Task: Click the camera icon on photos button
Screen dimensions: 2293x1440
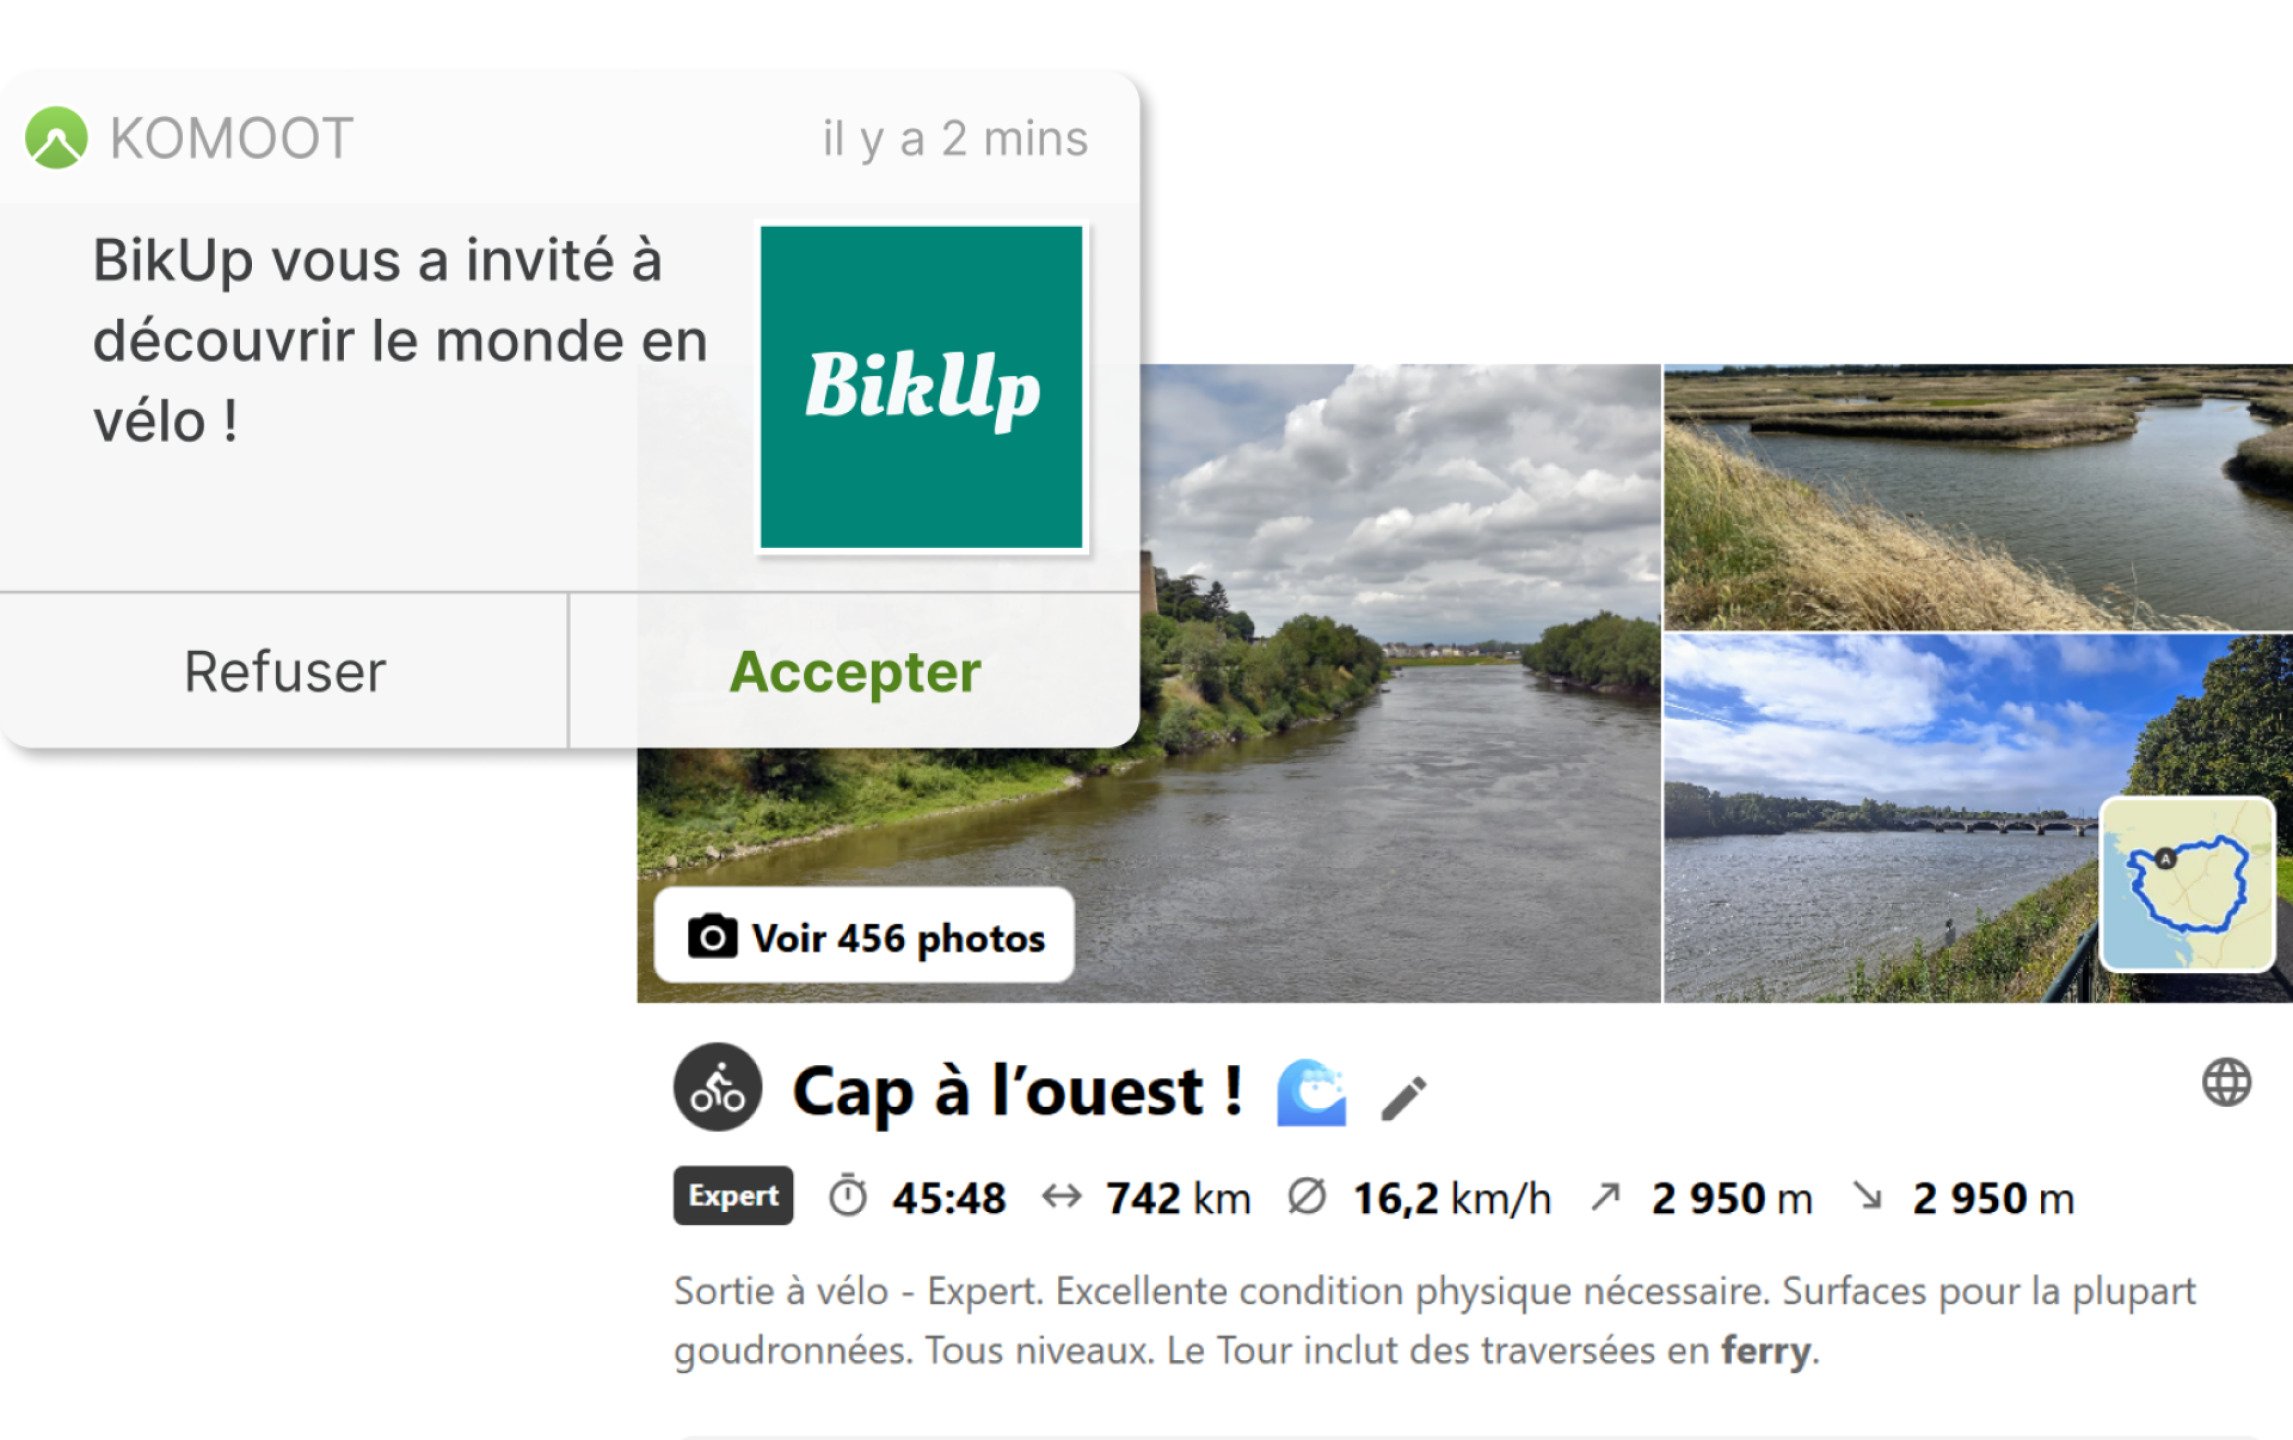Action: click(x=712, y=937)
